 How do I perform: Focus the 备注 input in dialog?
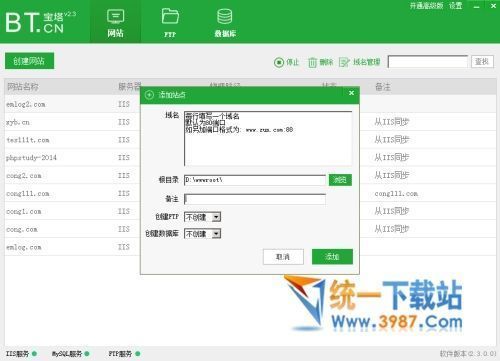[255, 199]
